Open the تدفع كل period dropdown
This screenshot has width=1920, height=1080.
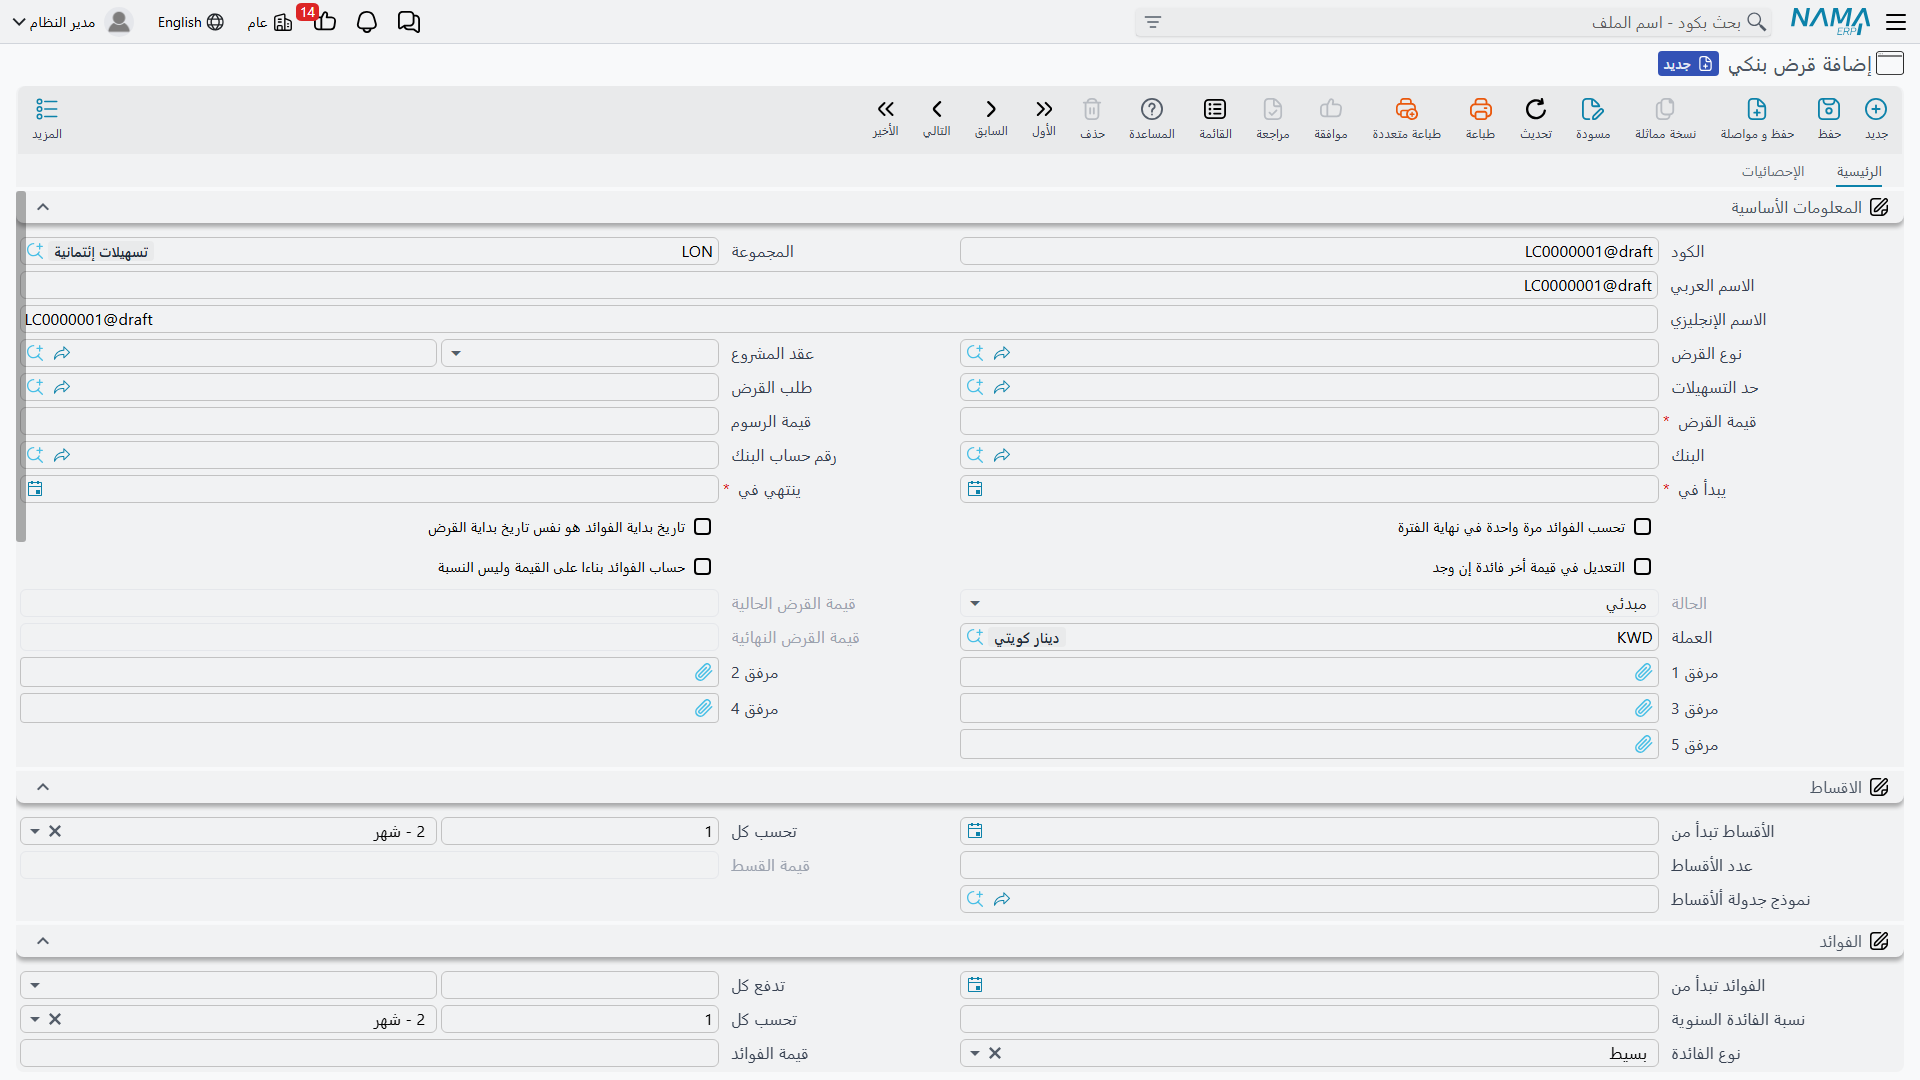(x=35, y=986)
